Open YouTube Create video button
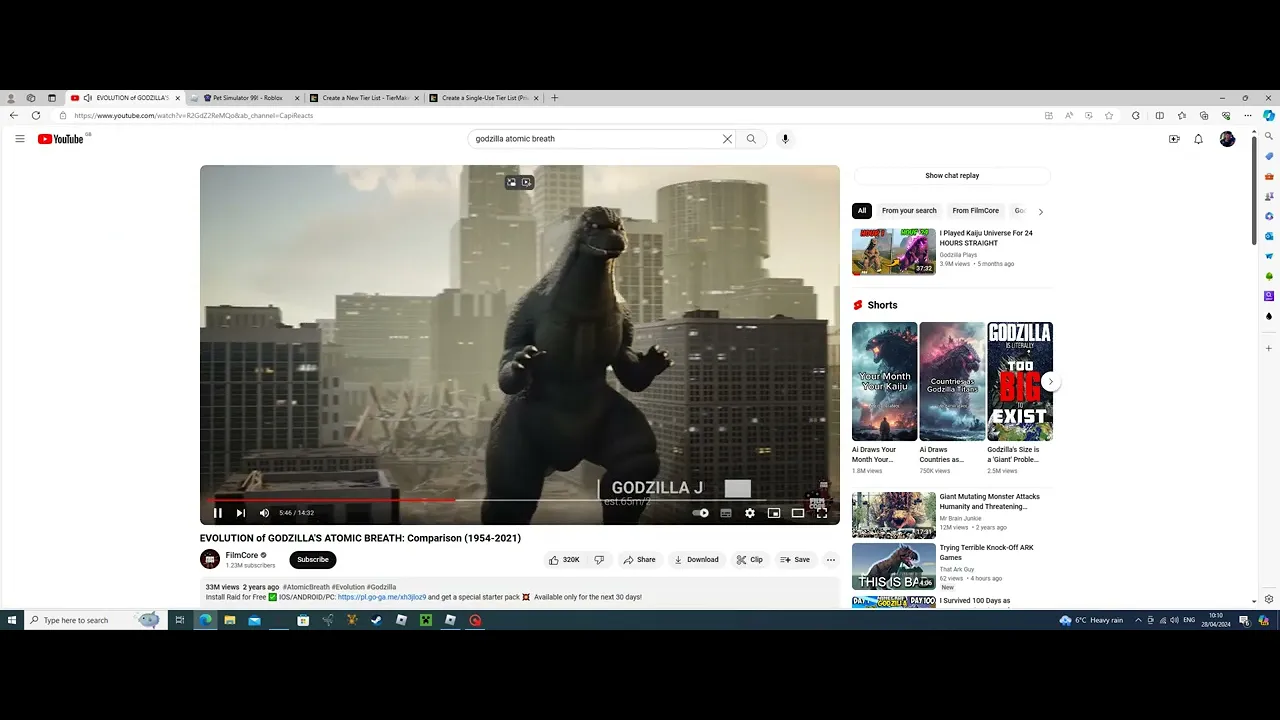The height and width of the screenshot is (720, 1280). [x=1174, y=139]
